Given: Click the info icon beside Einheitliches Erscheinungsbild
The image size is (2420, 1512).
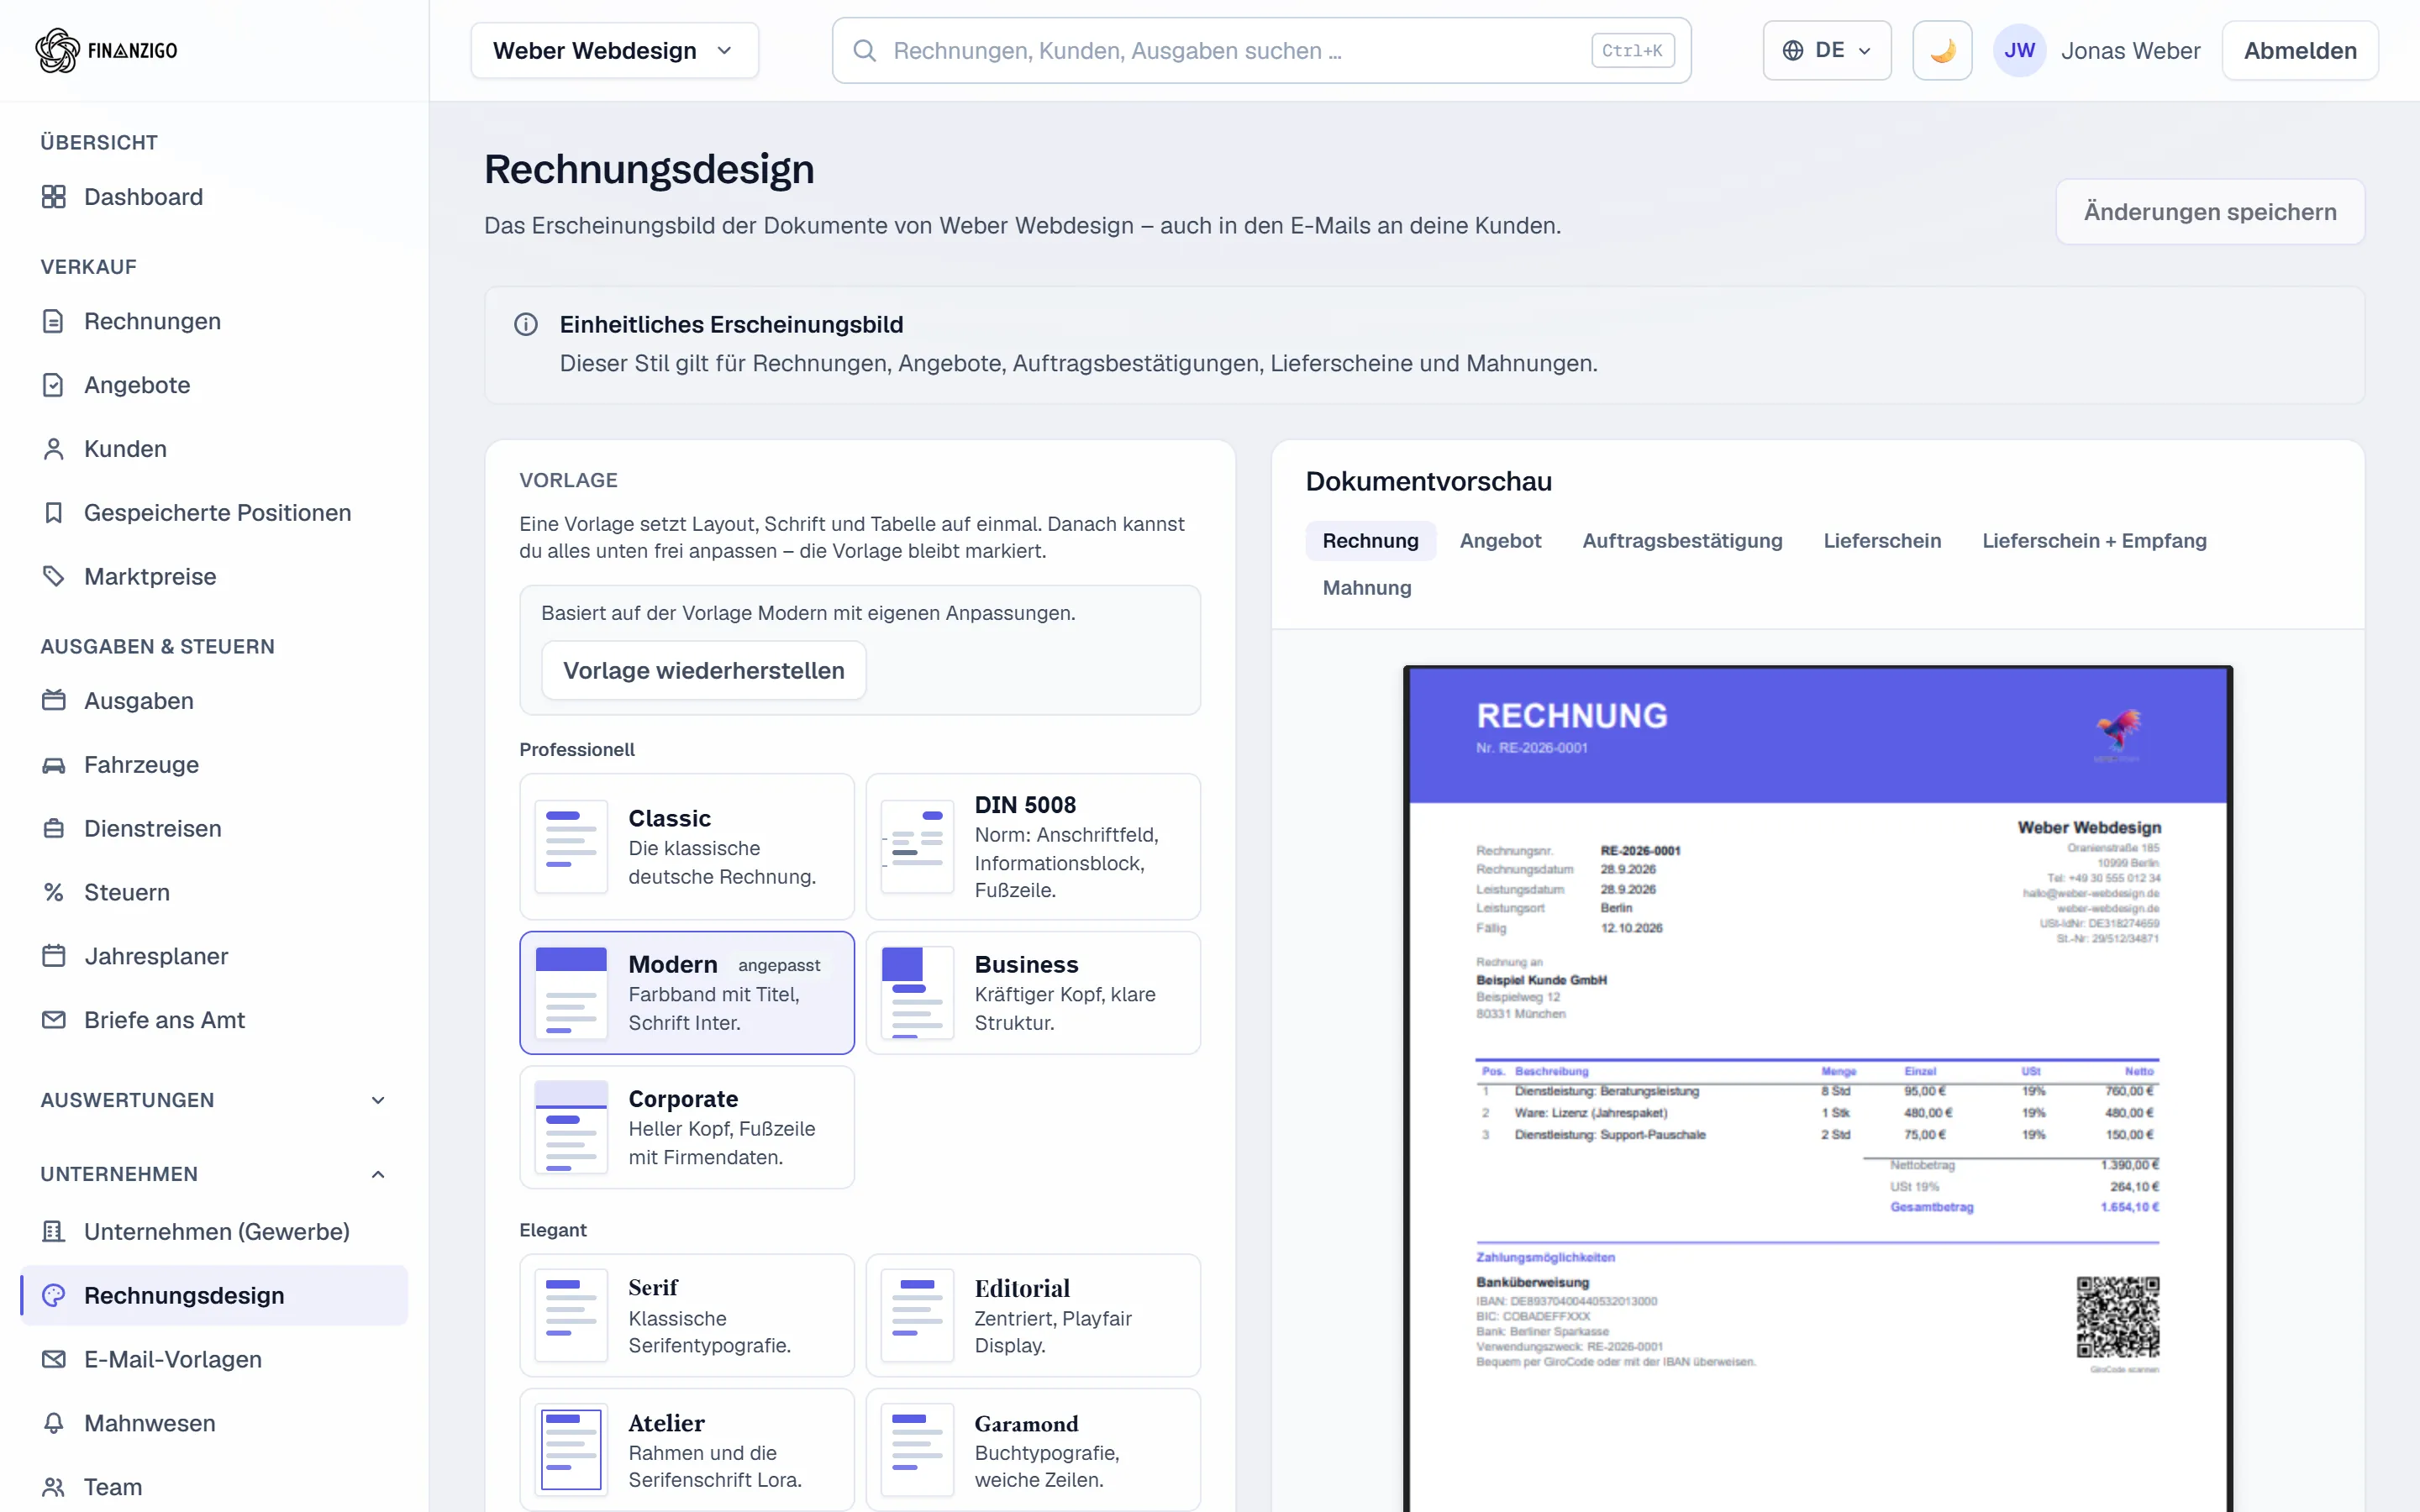Looking at the screenshot, I should point(526,325).
